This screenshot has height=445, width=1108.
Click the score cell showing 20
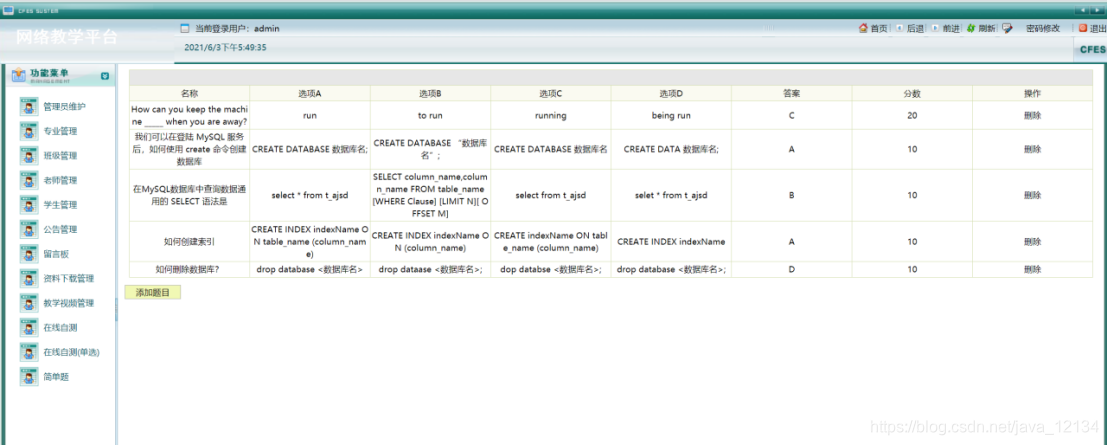tap(912, 116)
